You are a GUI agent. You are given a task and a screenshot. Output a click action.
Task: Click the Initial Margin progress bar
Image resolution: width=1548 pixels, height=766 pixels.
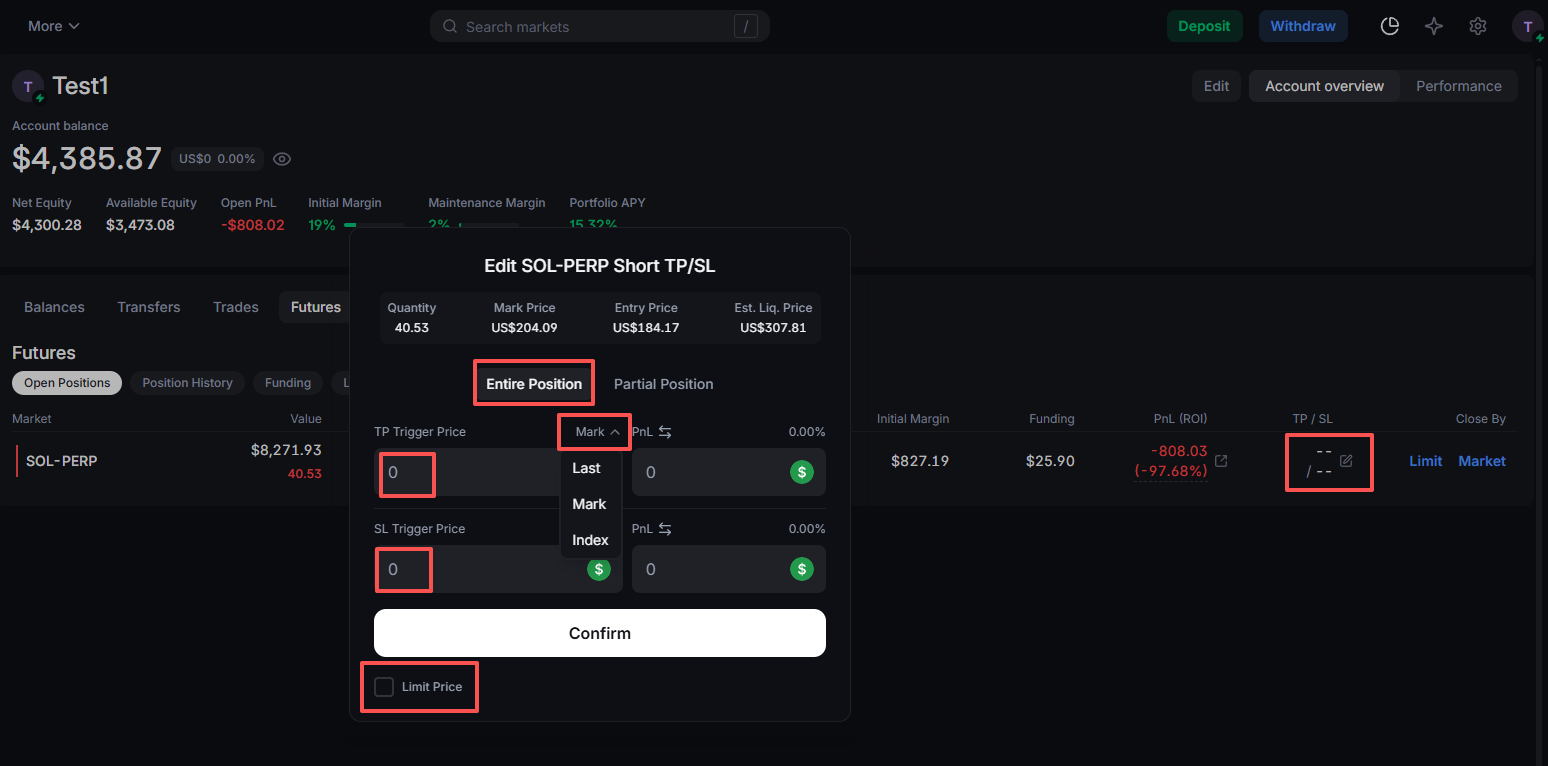[x=374, y=226]
